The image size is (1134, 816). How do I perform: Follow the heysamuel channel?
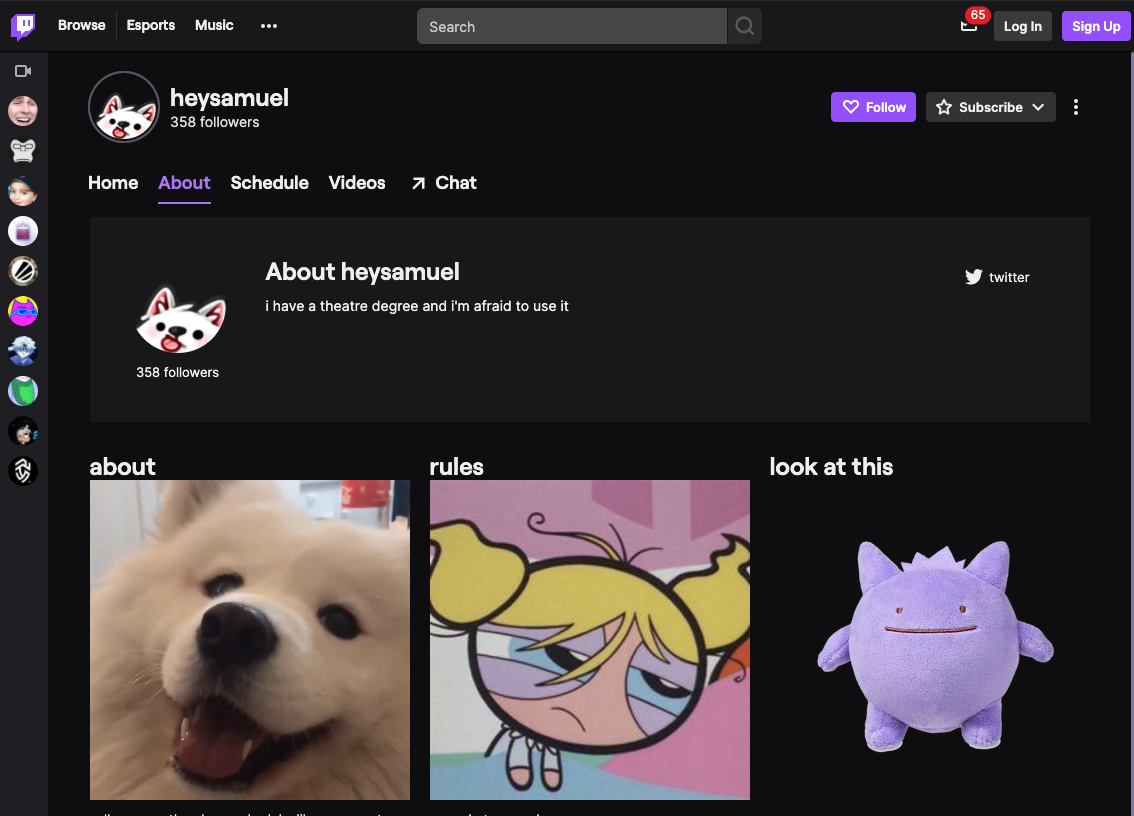click(x=873, y=107)
